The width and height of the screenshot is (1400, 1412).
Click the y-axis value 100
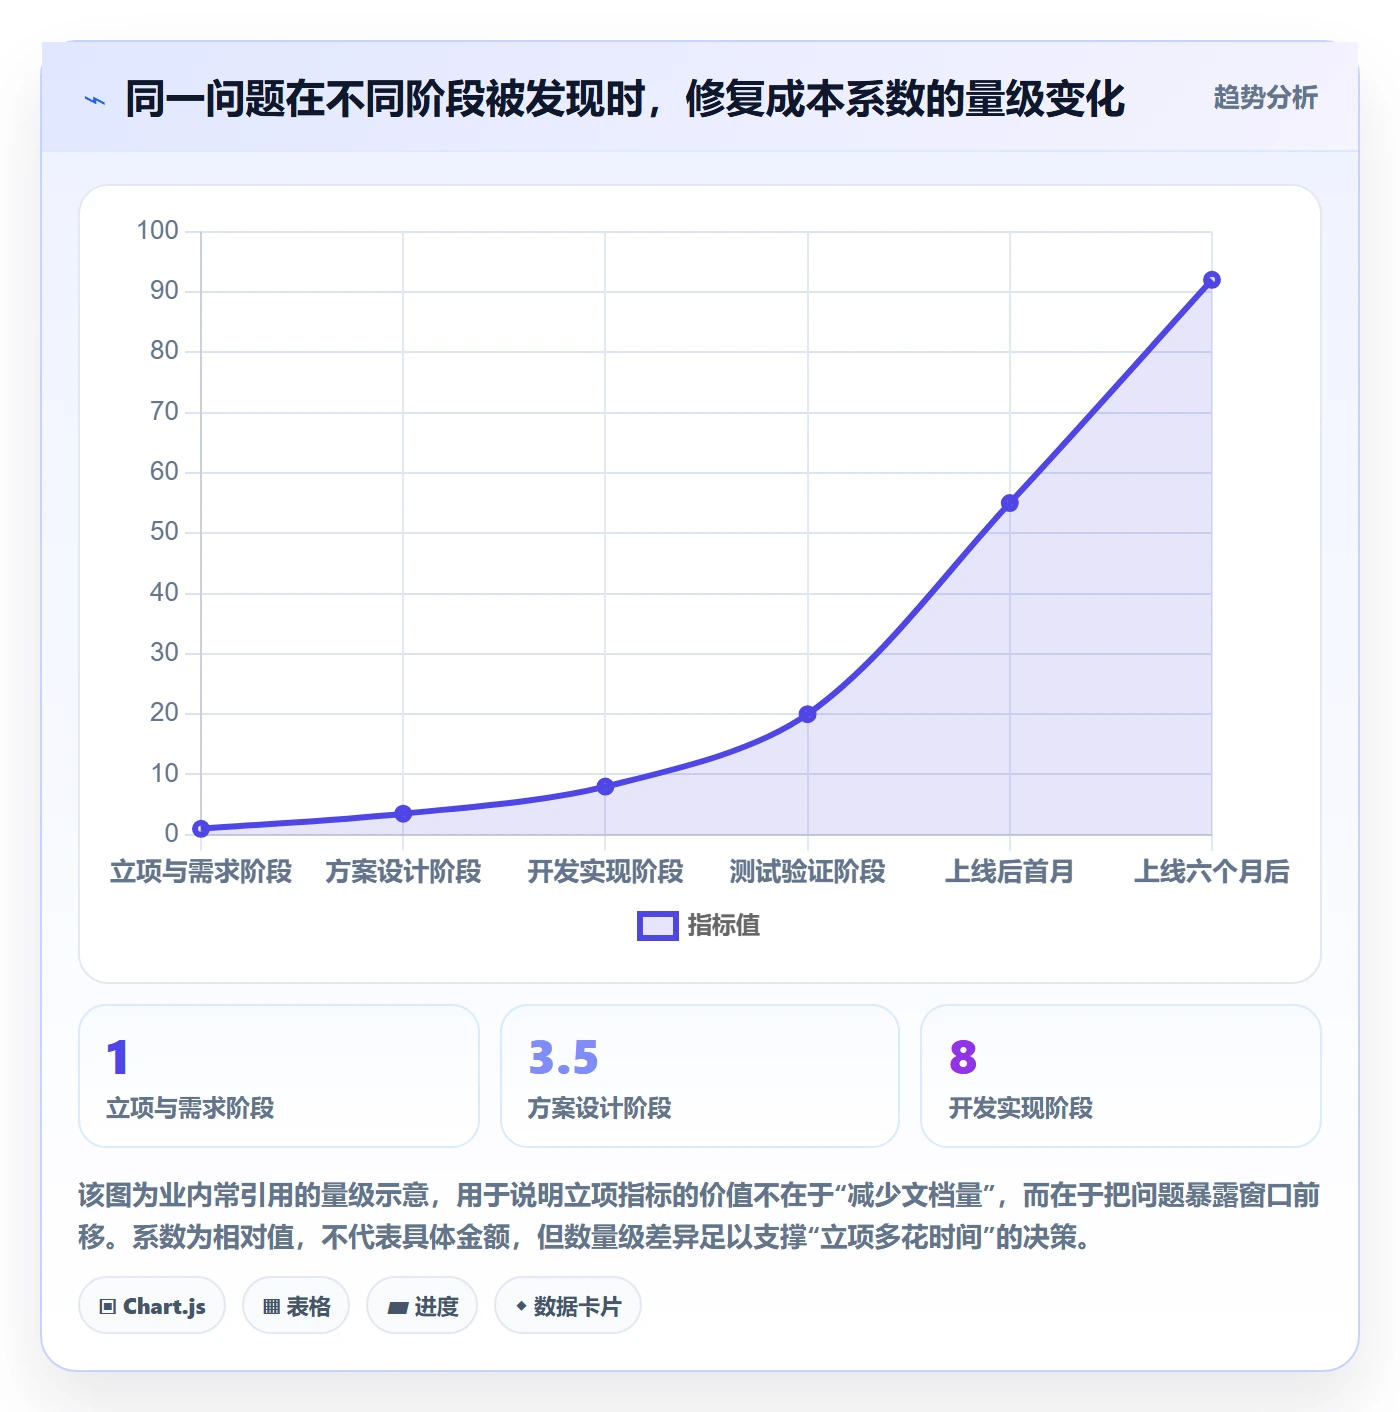tap(157, 231)
